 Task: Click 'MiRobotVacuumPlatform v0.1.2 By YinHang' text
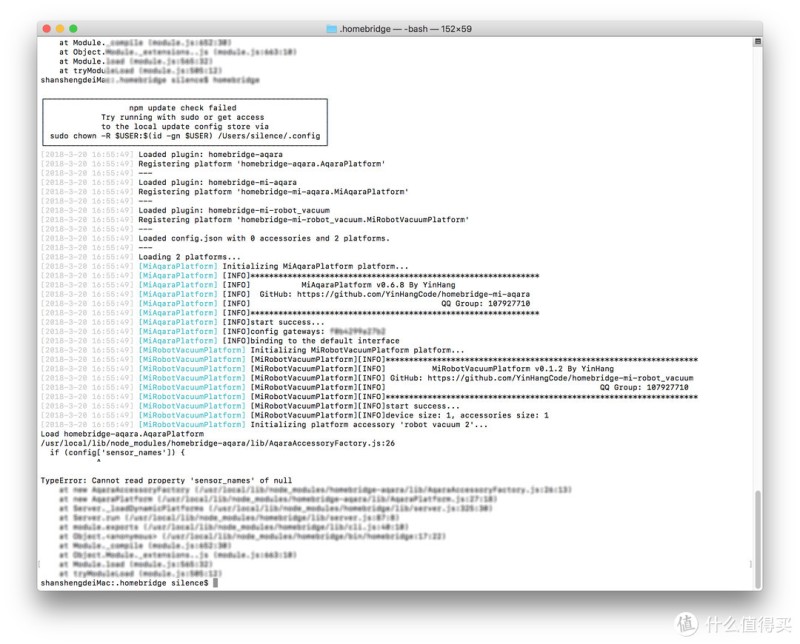pos(523,369)
